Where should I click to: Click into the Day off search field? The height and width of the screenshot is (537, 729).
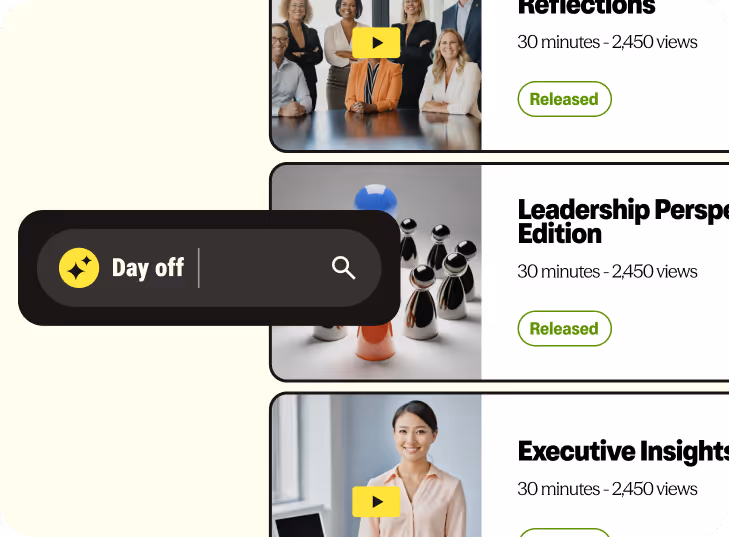263,268
